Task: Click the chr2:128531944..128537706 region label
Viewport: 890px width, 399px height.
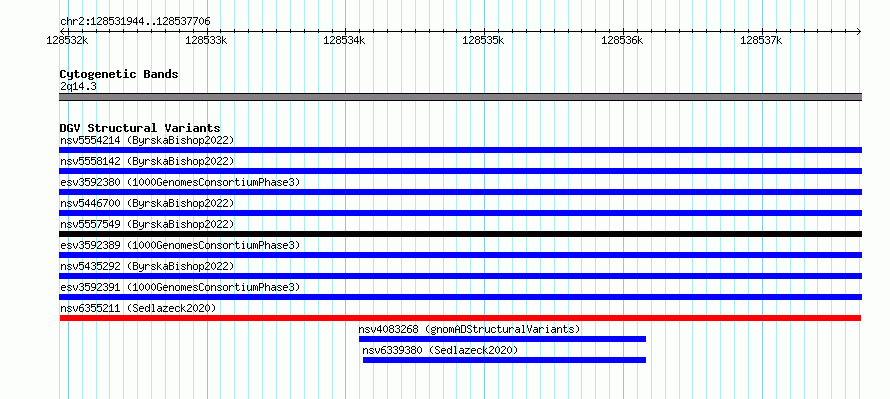Action: [135, 22]
